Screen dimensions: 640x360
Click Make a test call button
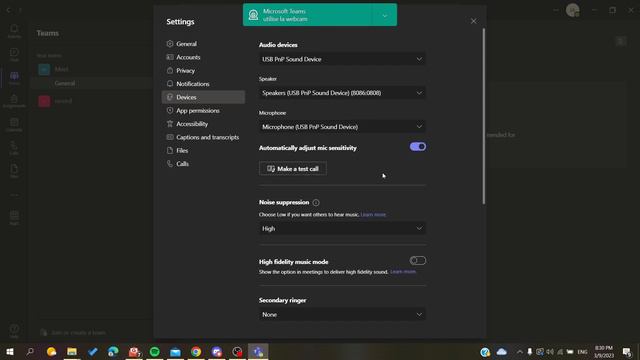coord(293,169)
